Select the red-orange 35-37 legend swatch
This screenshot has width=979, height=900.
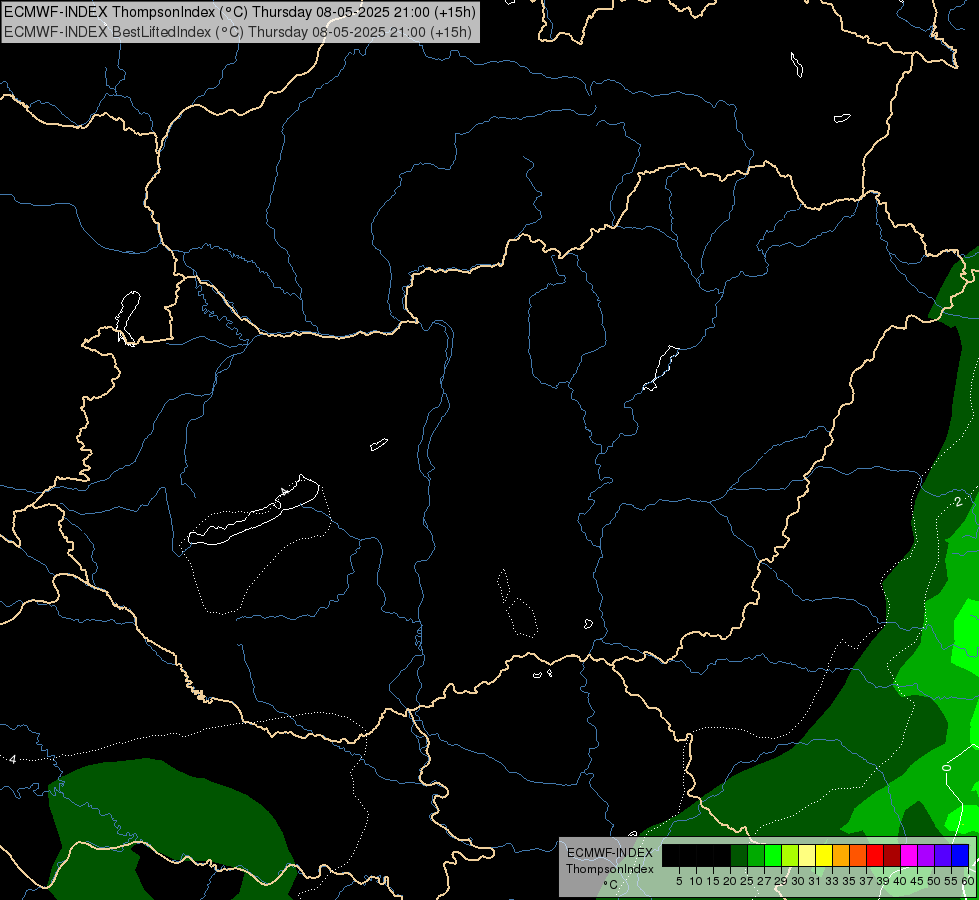tap(858, 855)
